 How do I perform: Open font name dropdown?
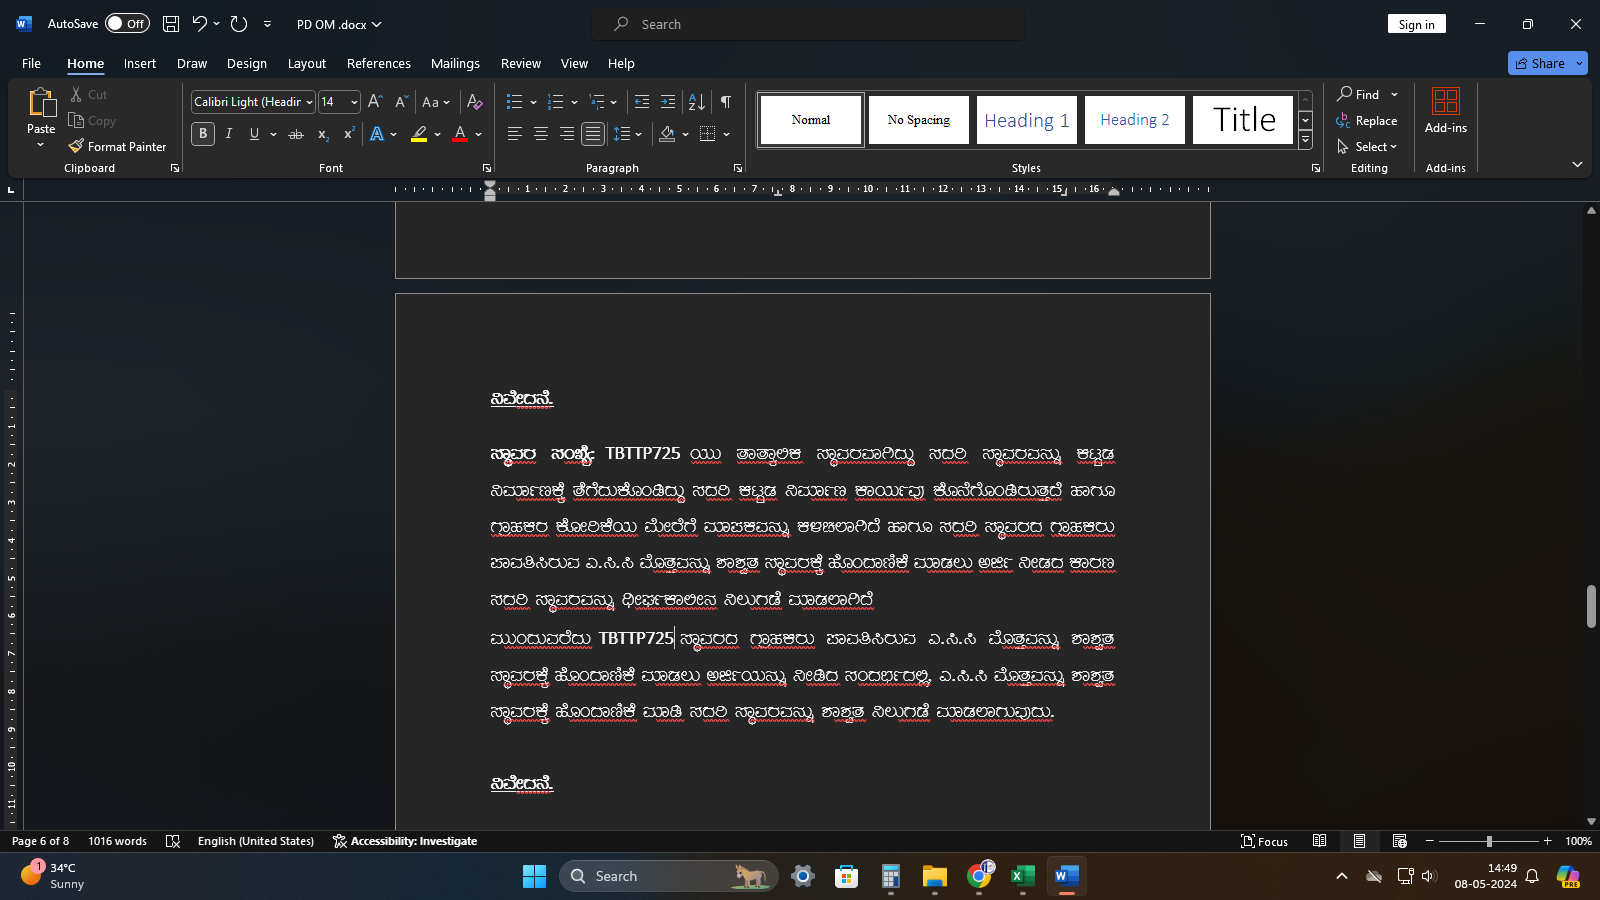310,102
